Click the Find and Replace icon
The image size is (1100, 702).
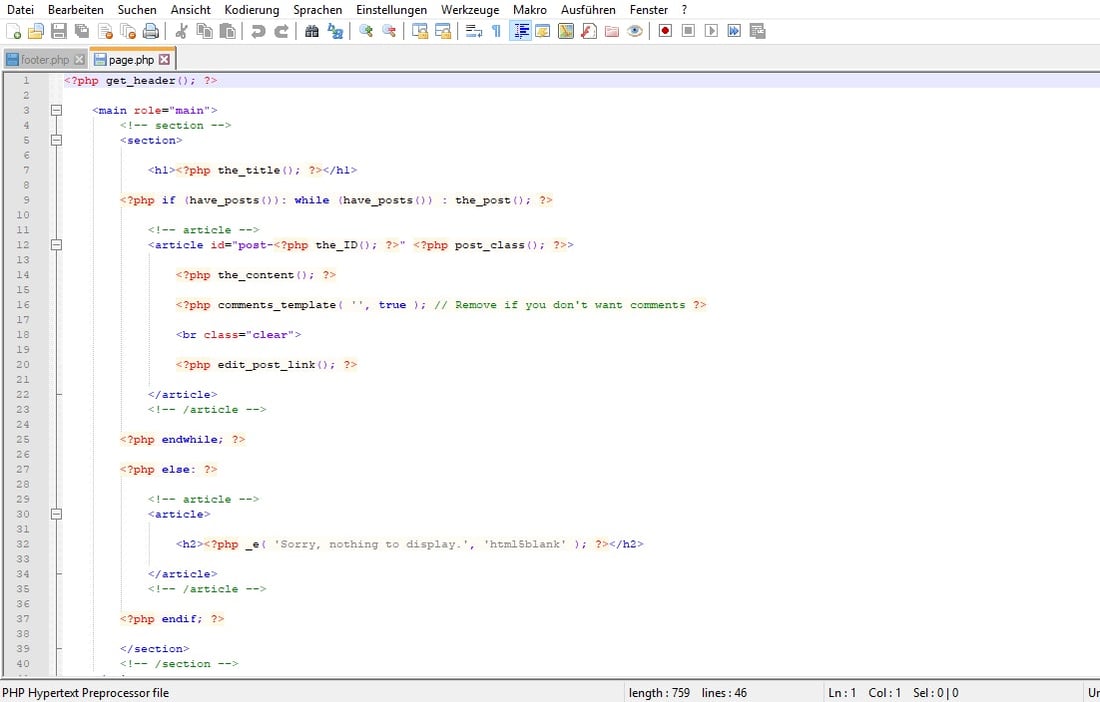pos(335,32)
